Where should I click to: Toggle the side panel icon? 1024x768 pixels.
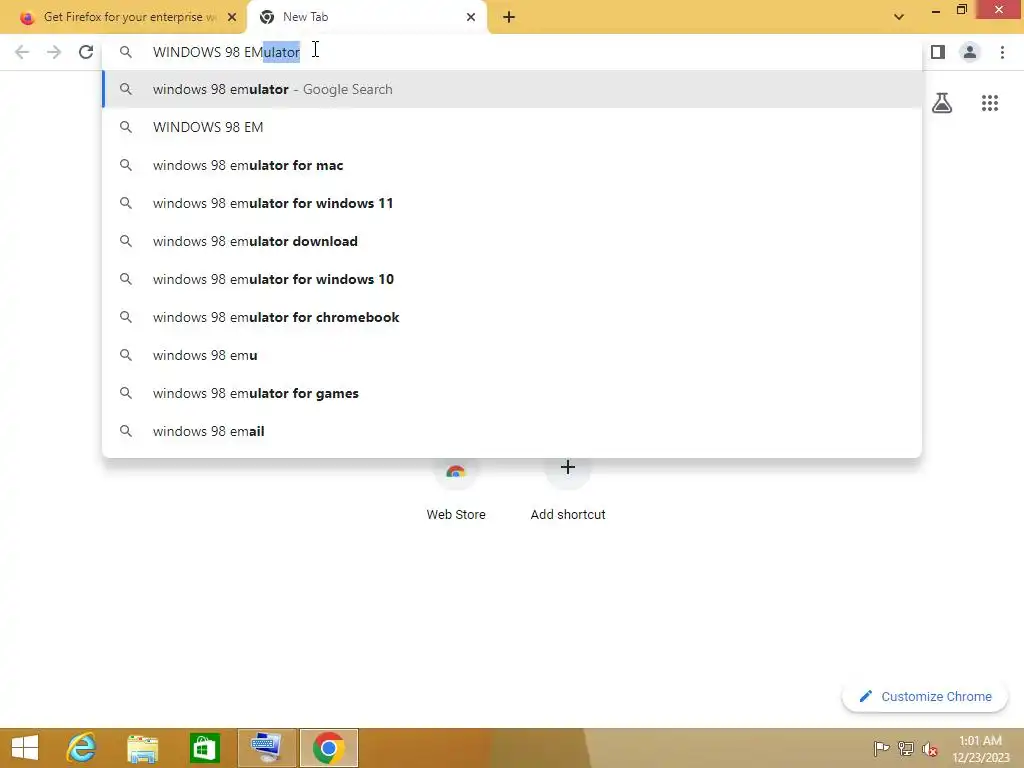pos(938,52)
